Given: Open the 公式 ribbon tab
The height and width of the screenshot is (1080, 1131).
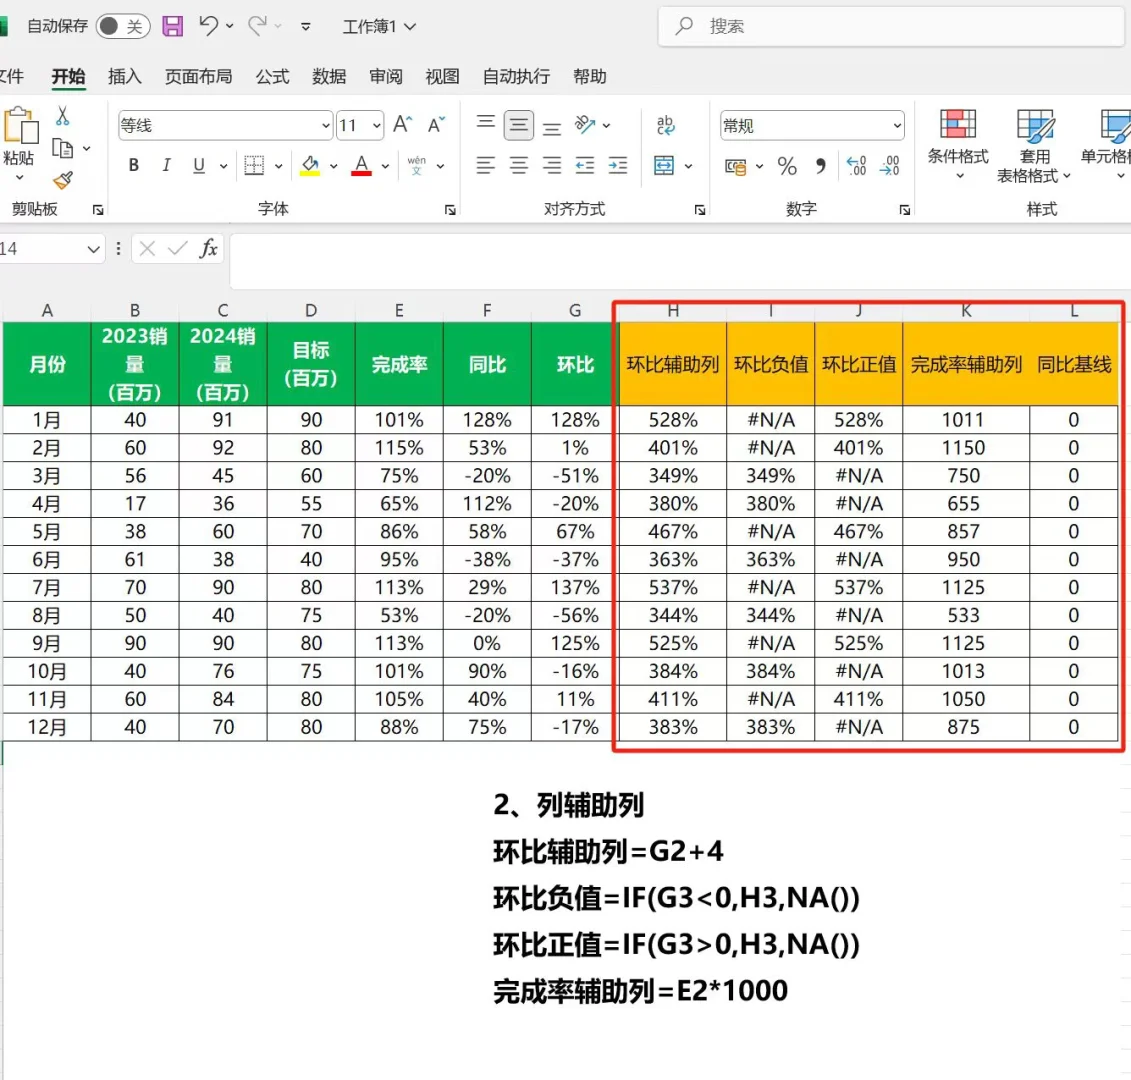Looking at the screenshot, I should [273, 76].
